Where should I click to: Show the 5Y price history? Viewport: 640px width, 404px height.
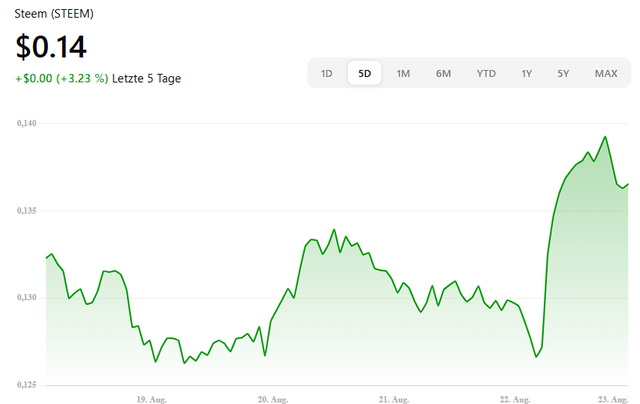click(x=563, y=73)
